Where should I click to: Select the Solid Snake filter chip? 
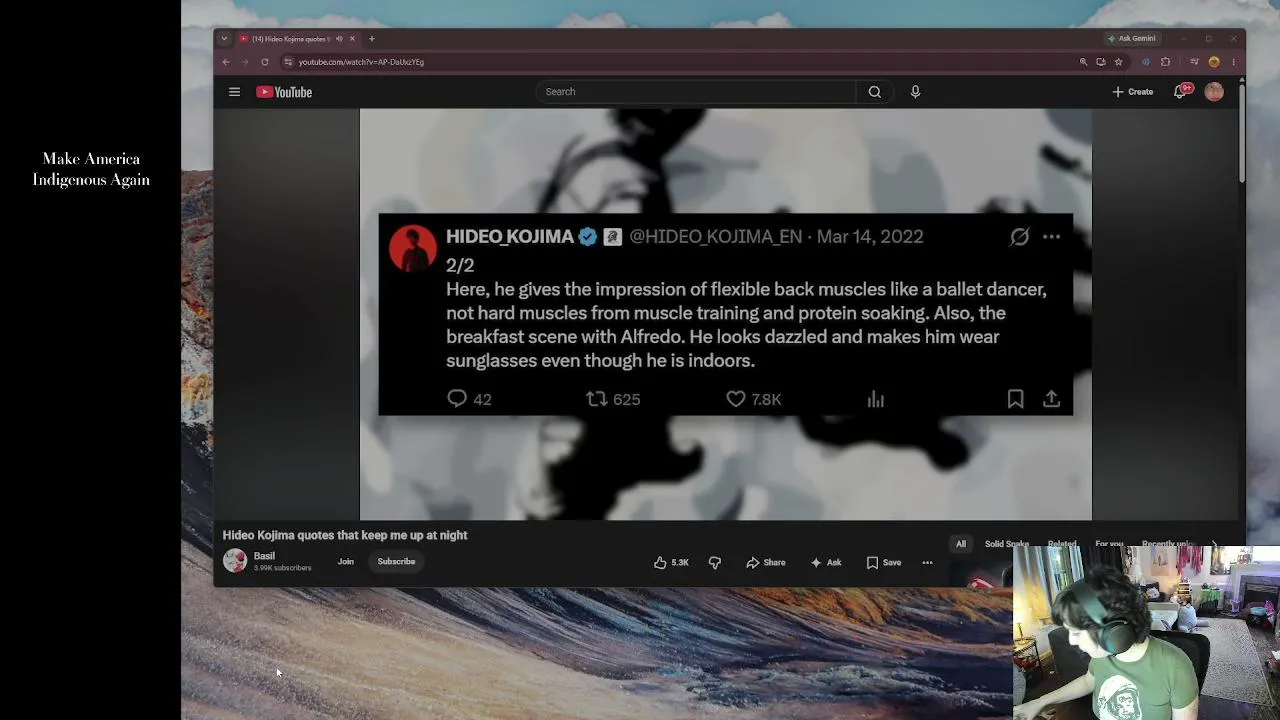[x=1007, y=544]
